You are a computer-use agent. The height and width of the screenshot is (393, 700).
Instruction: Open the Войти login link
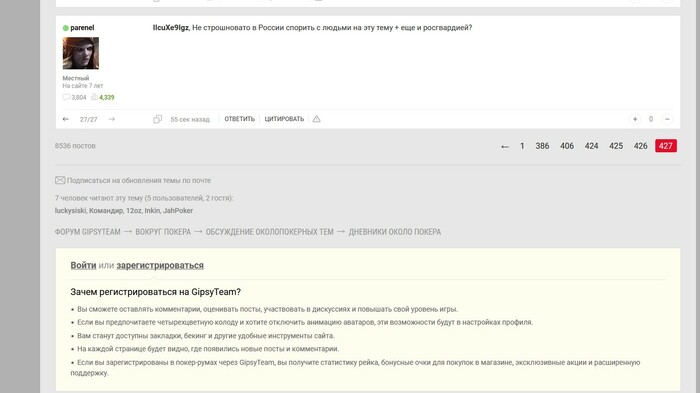tap(83, 265)
